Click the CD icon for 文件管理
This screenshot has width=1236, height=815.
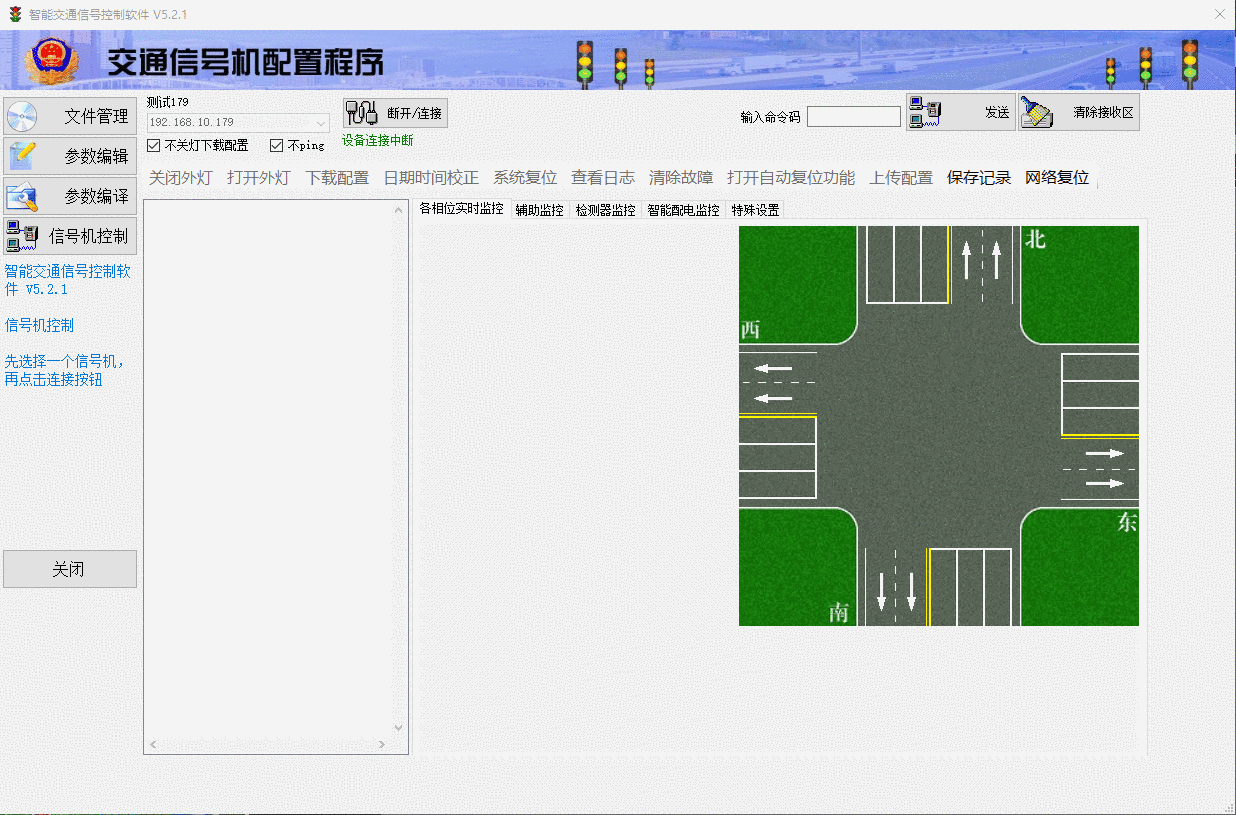click(x=21, y=116)
